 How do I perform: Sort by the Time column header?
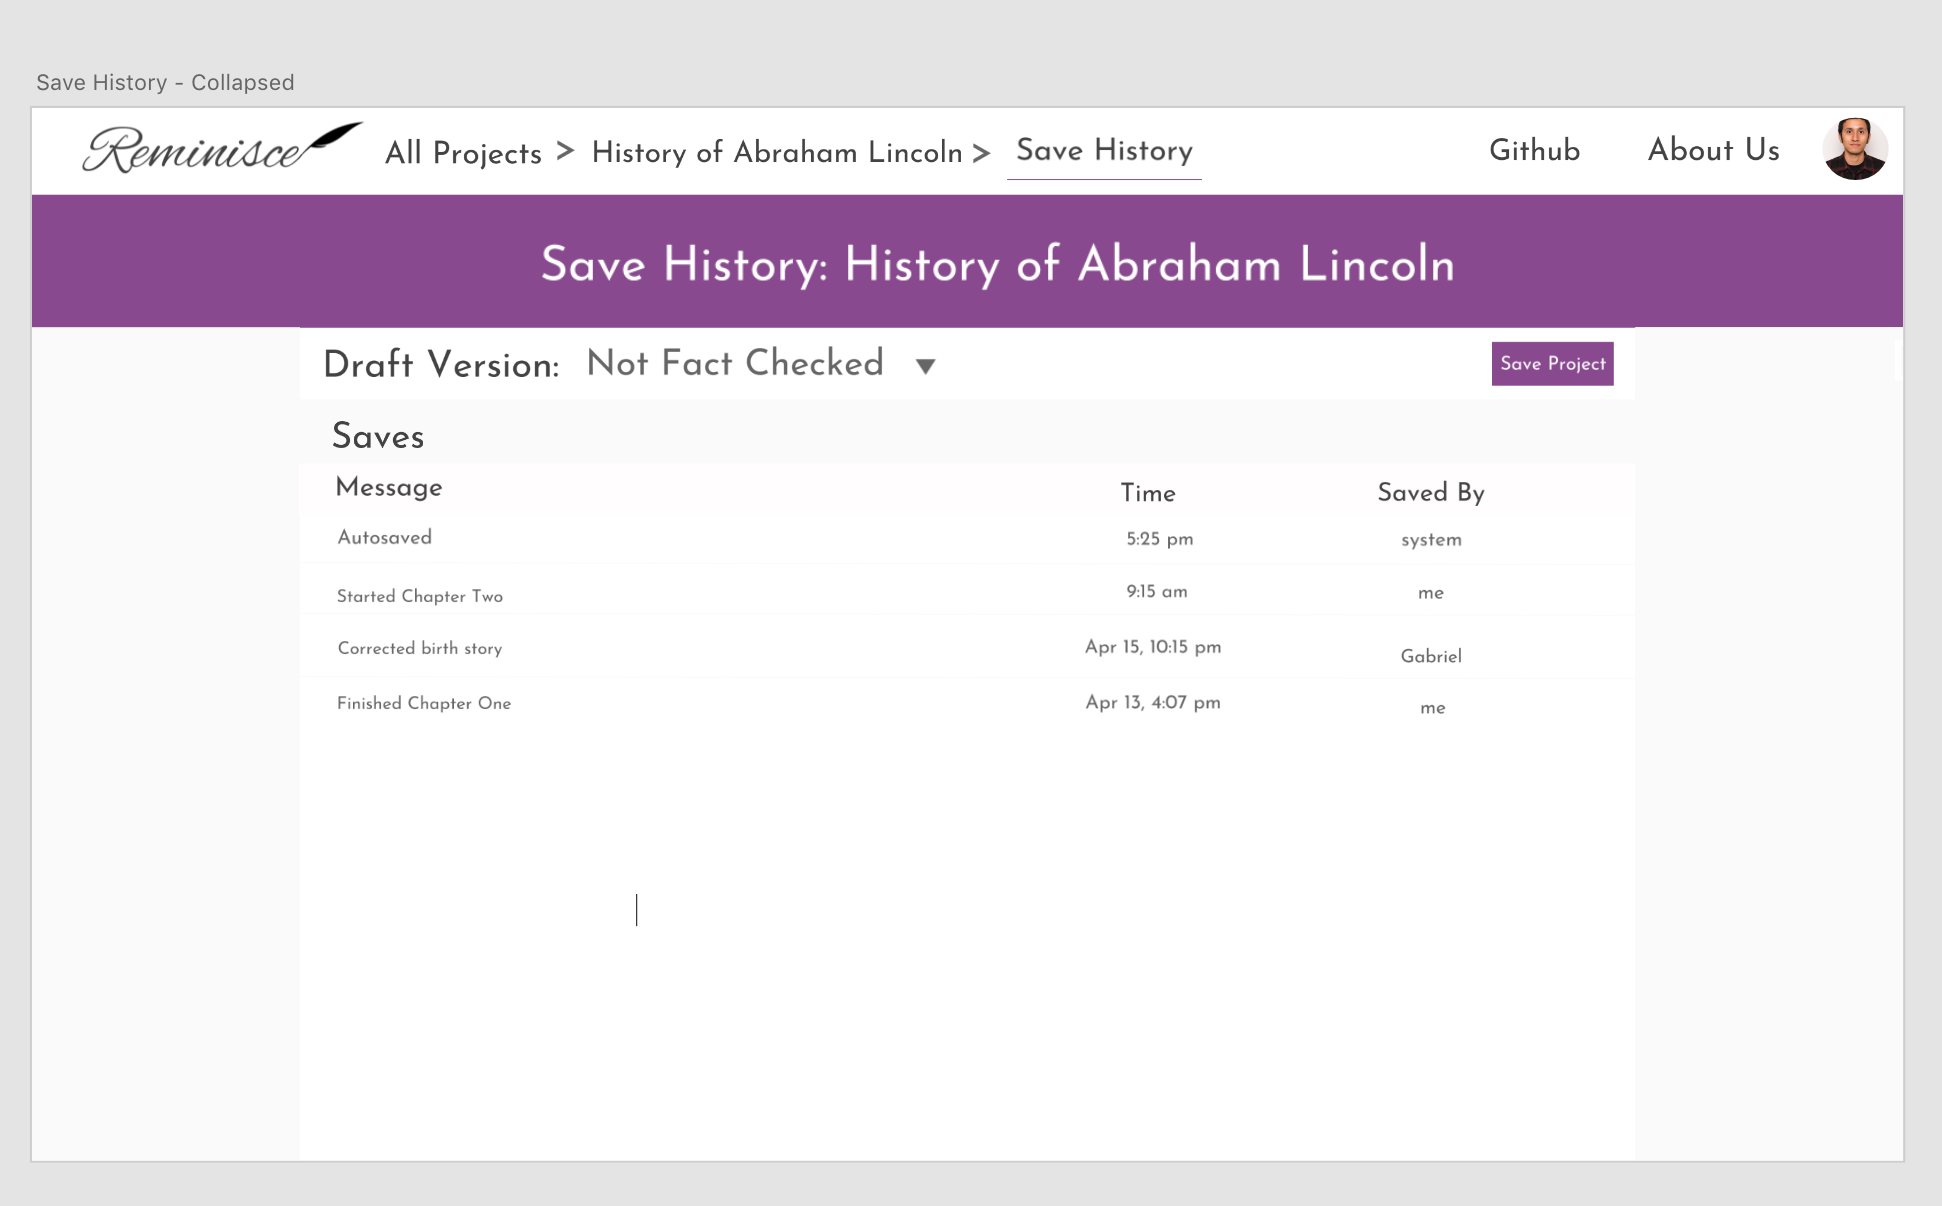coord(1148,492)
